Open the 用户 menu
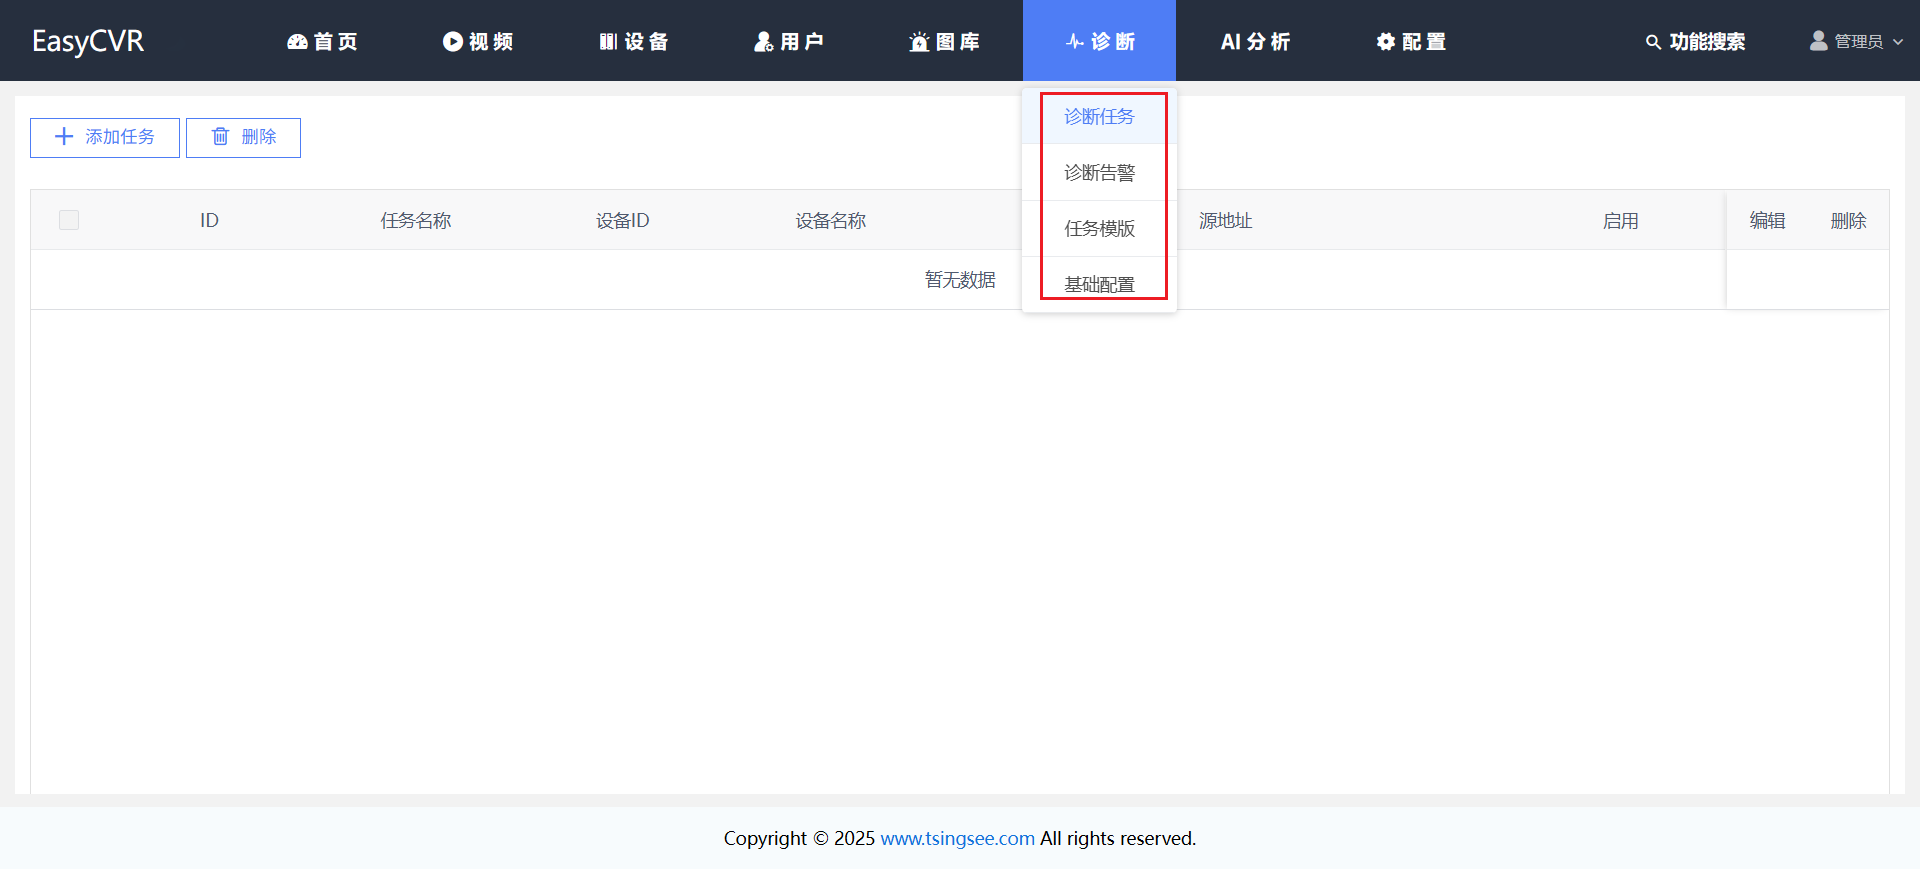Viewport: 1920px width, 869px height. point(789,42)
